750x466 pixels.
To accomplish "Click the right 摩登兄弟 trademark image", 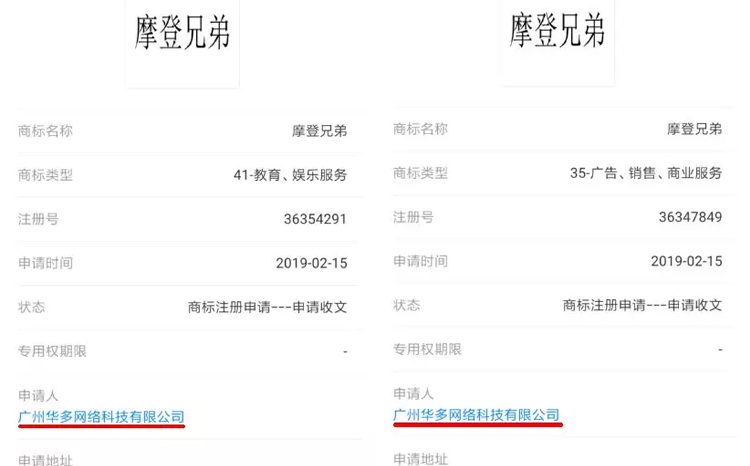I will [x=558, y=42].
